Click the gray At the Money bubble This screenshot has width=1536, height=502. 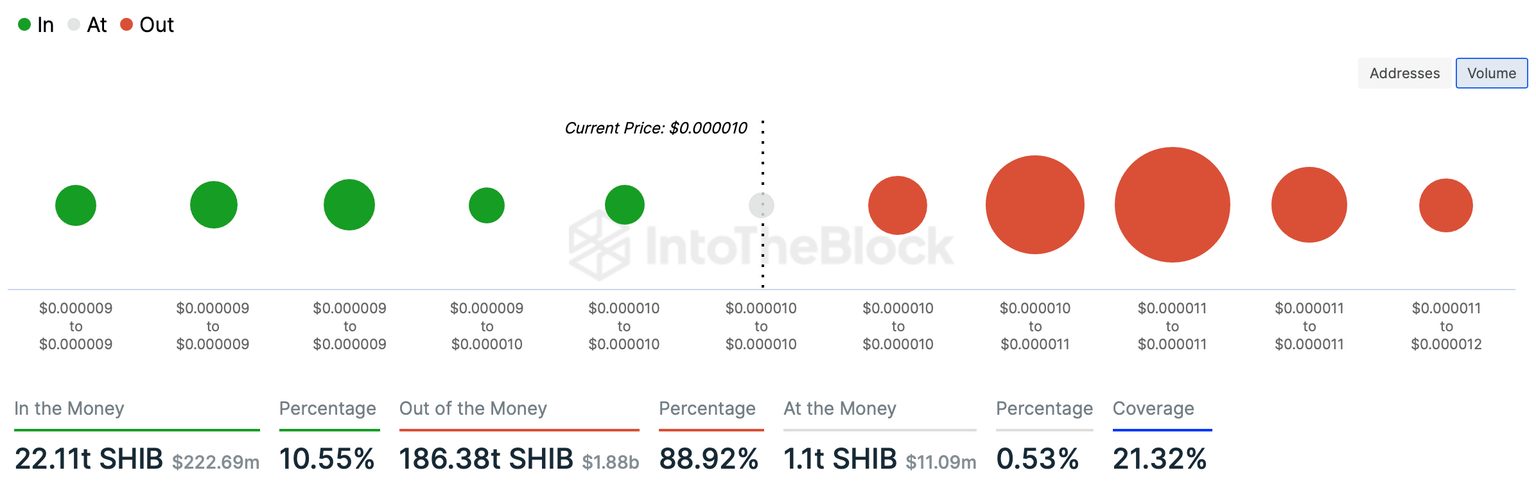pos(761,205)
